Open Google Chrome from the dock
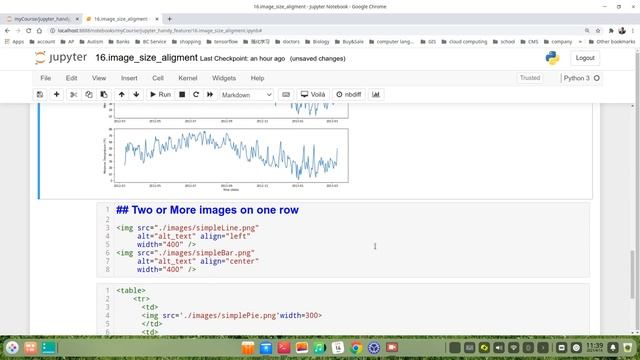This screenshot has width=640, height=360. pos(356,348)
